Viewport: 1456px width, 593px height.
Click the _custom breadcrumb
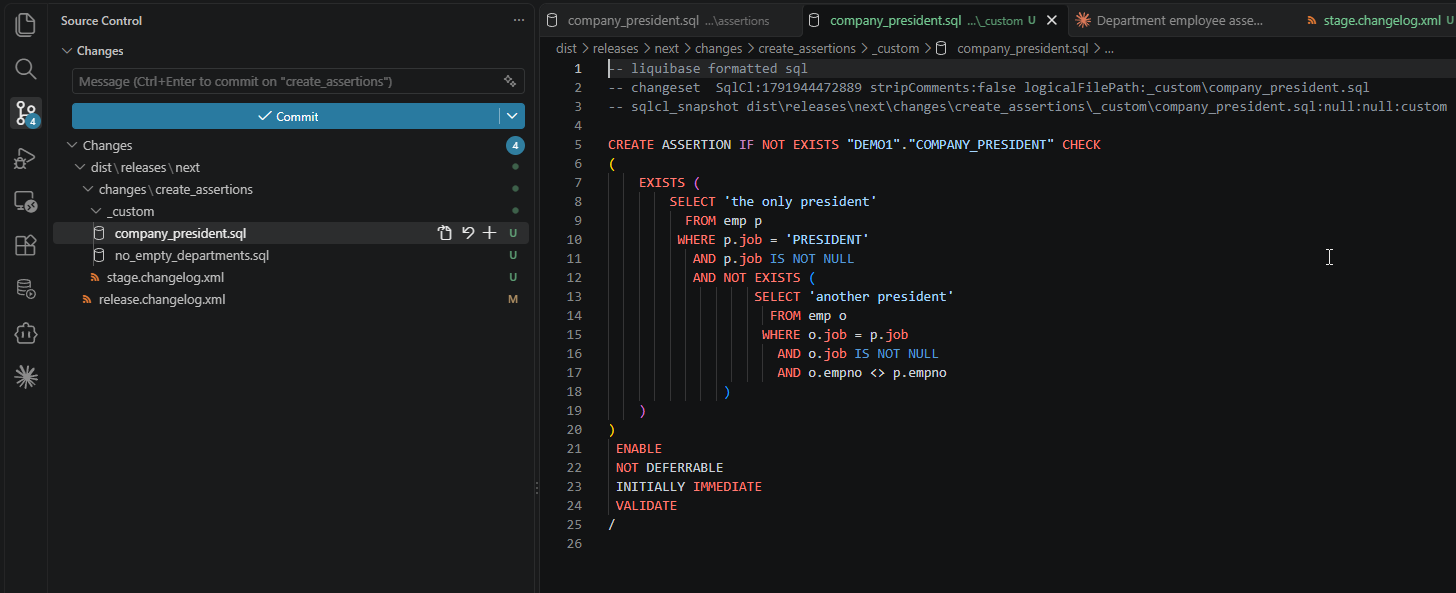[895, 48]
